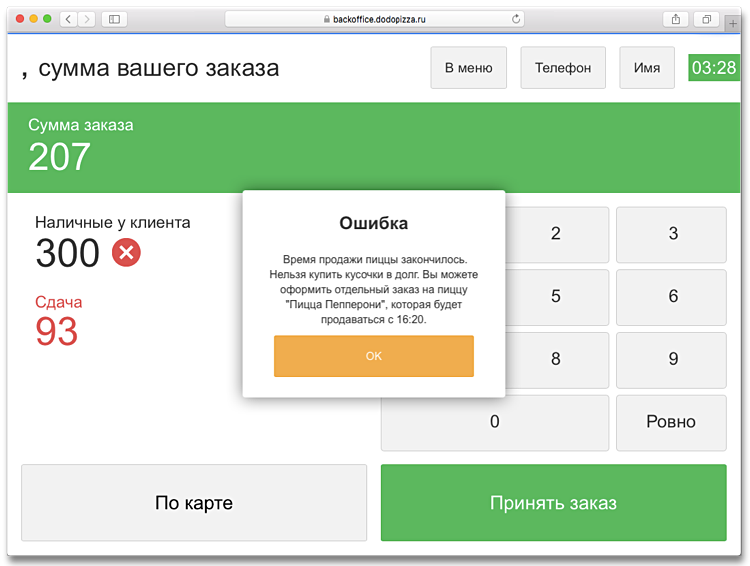750x566 pixels.
Task: Reload the page with the refresh icon
Action: pyautogui.click(x=516, y=19)
